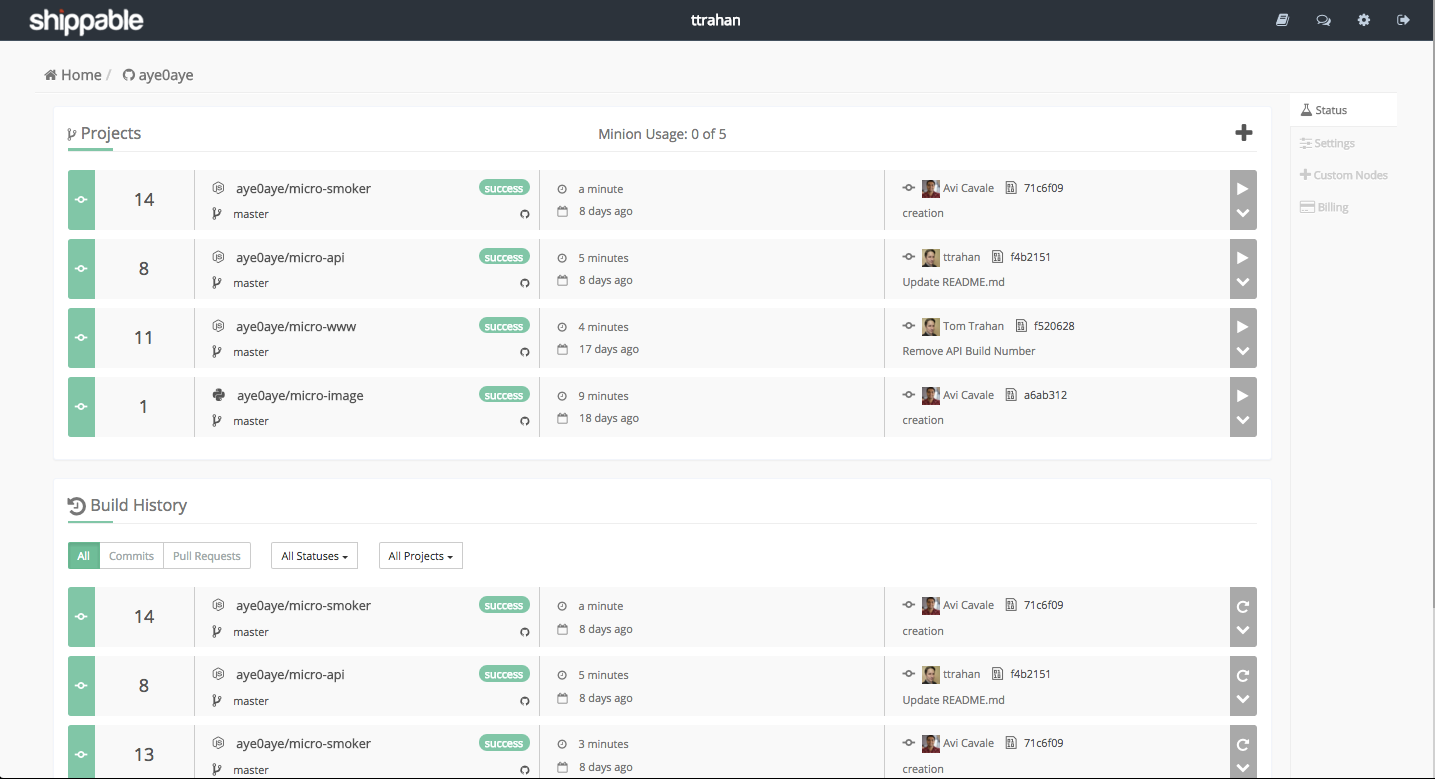Image resolution: width=1435 pixels, height=779 pixels.
Task: Click the sign out icon in header
Action: tap(1404, 20)
